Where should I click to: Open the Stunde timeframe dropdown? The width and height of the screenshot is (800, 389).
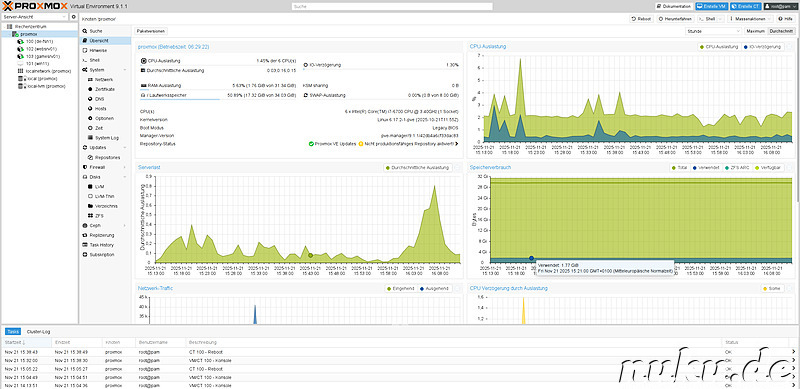pyautogui.click(x=713, y=31)
